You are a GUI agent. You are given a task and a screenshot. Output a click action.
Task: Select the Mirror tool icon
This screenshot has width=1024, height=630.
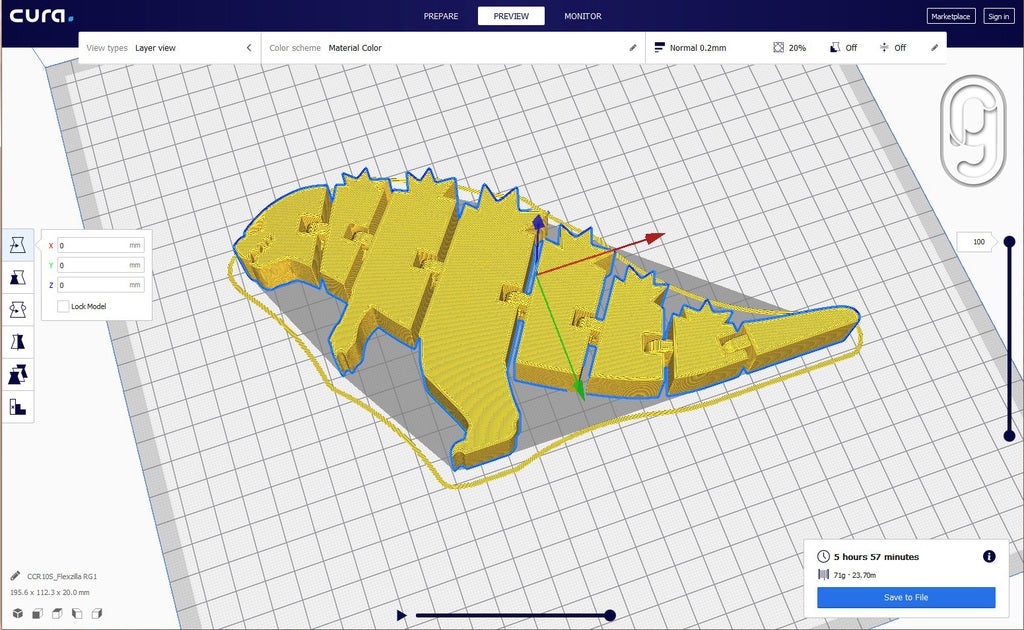click(18, 342)
